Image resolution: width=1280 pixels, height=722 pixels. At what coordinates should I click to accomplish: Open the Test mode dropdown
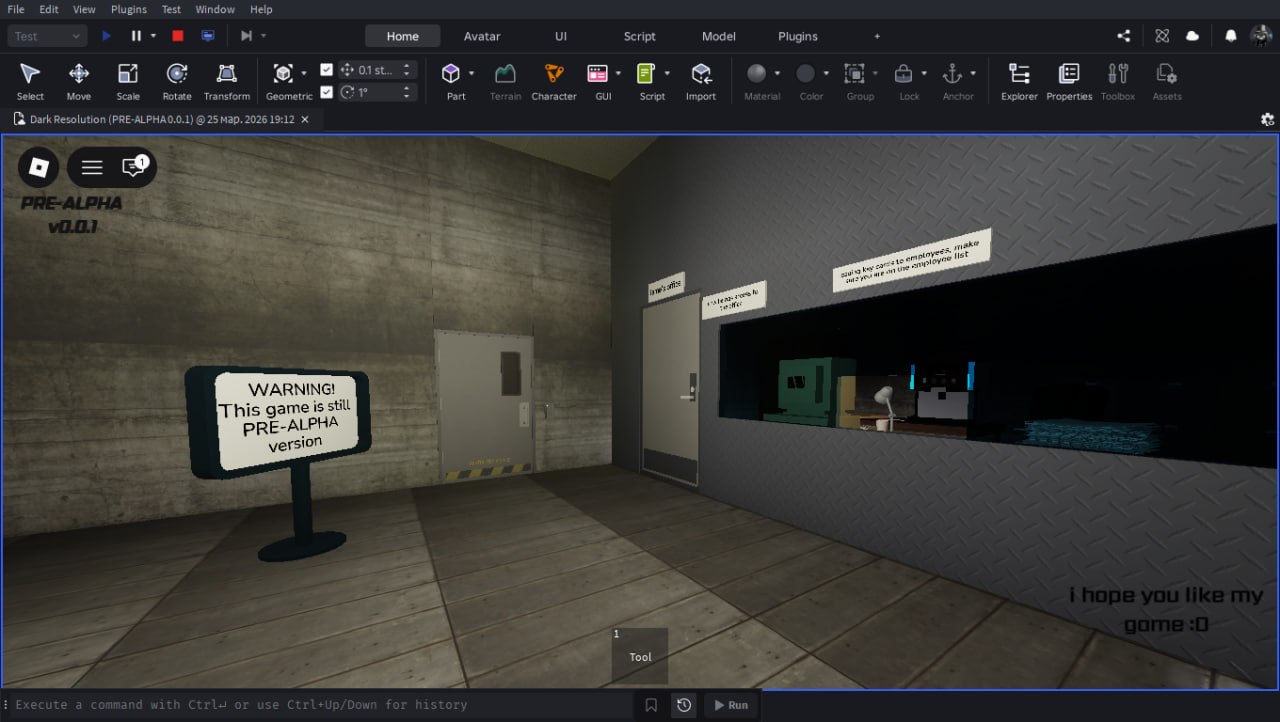coord(48,36)
